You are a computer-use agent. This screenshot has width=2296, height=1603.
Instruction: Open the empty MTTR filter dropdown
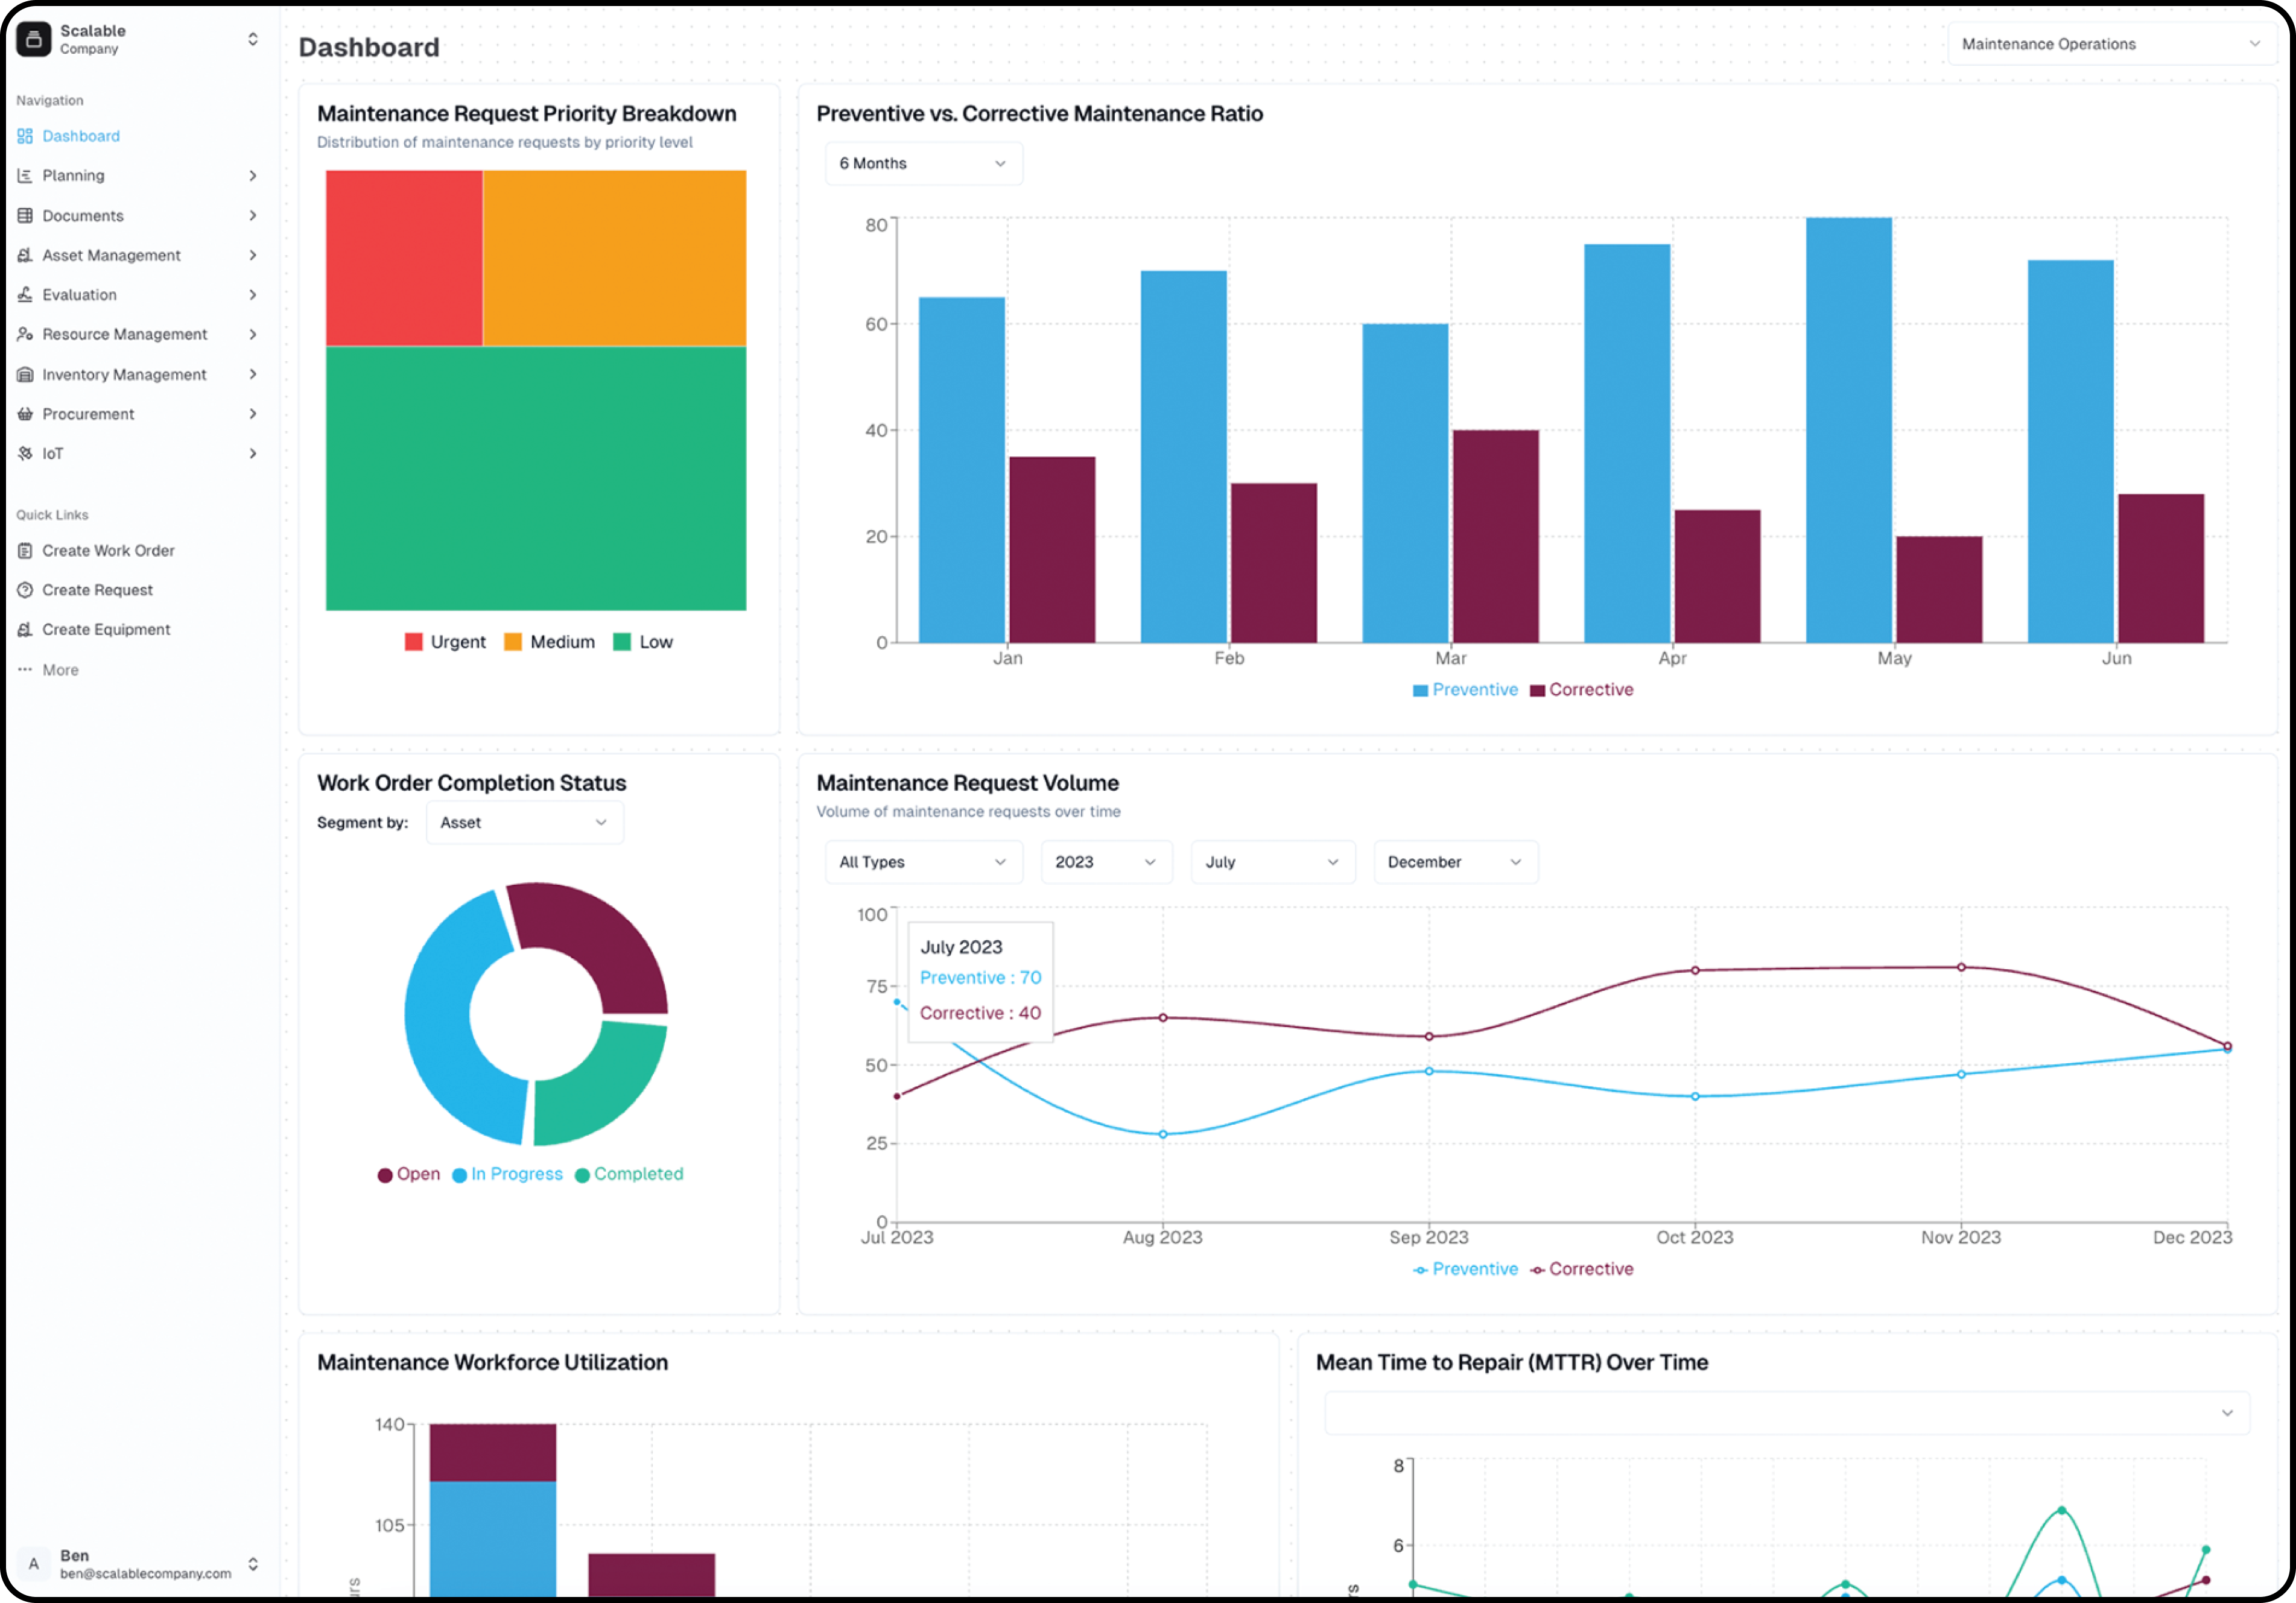click(1786, 1413)
